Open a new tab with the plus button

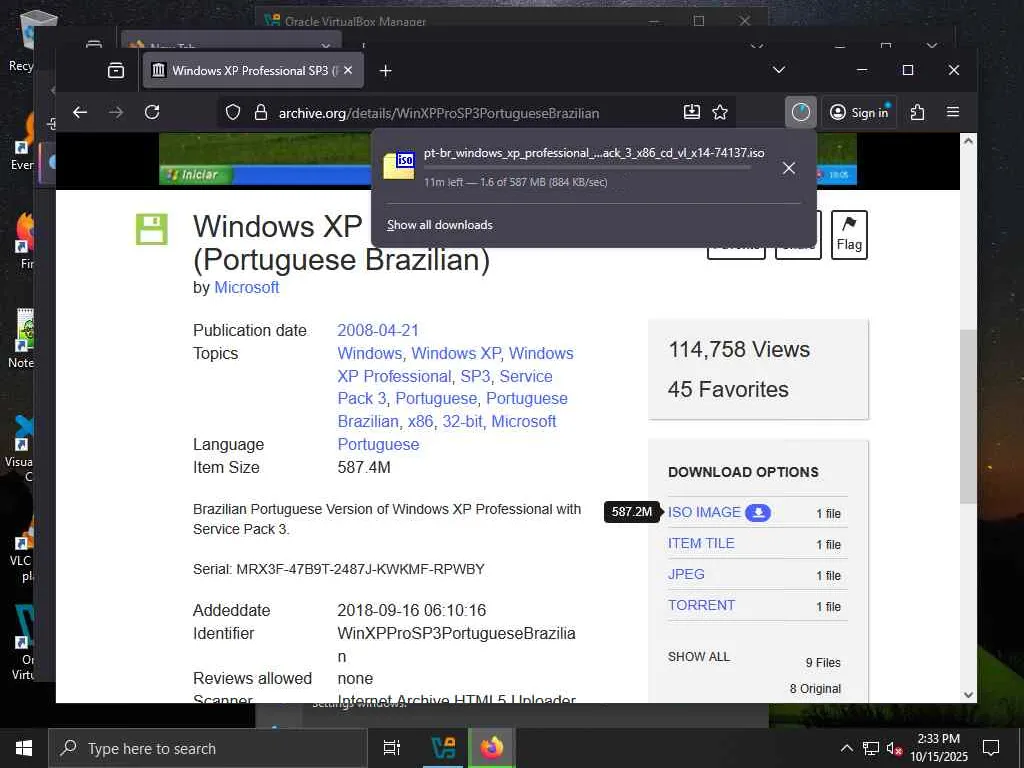[385, 71]
